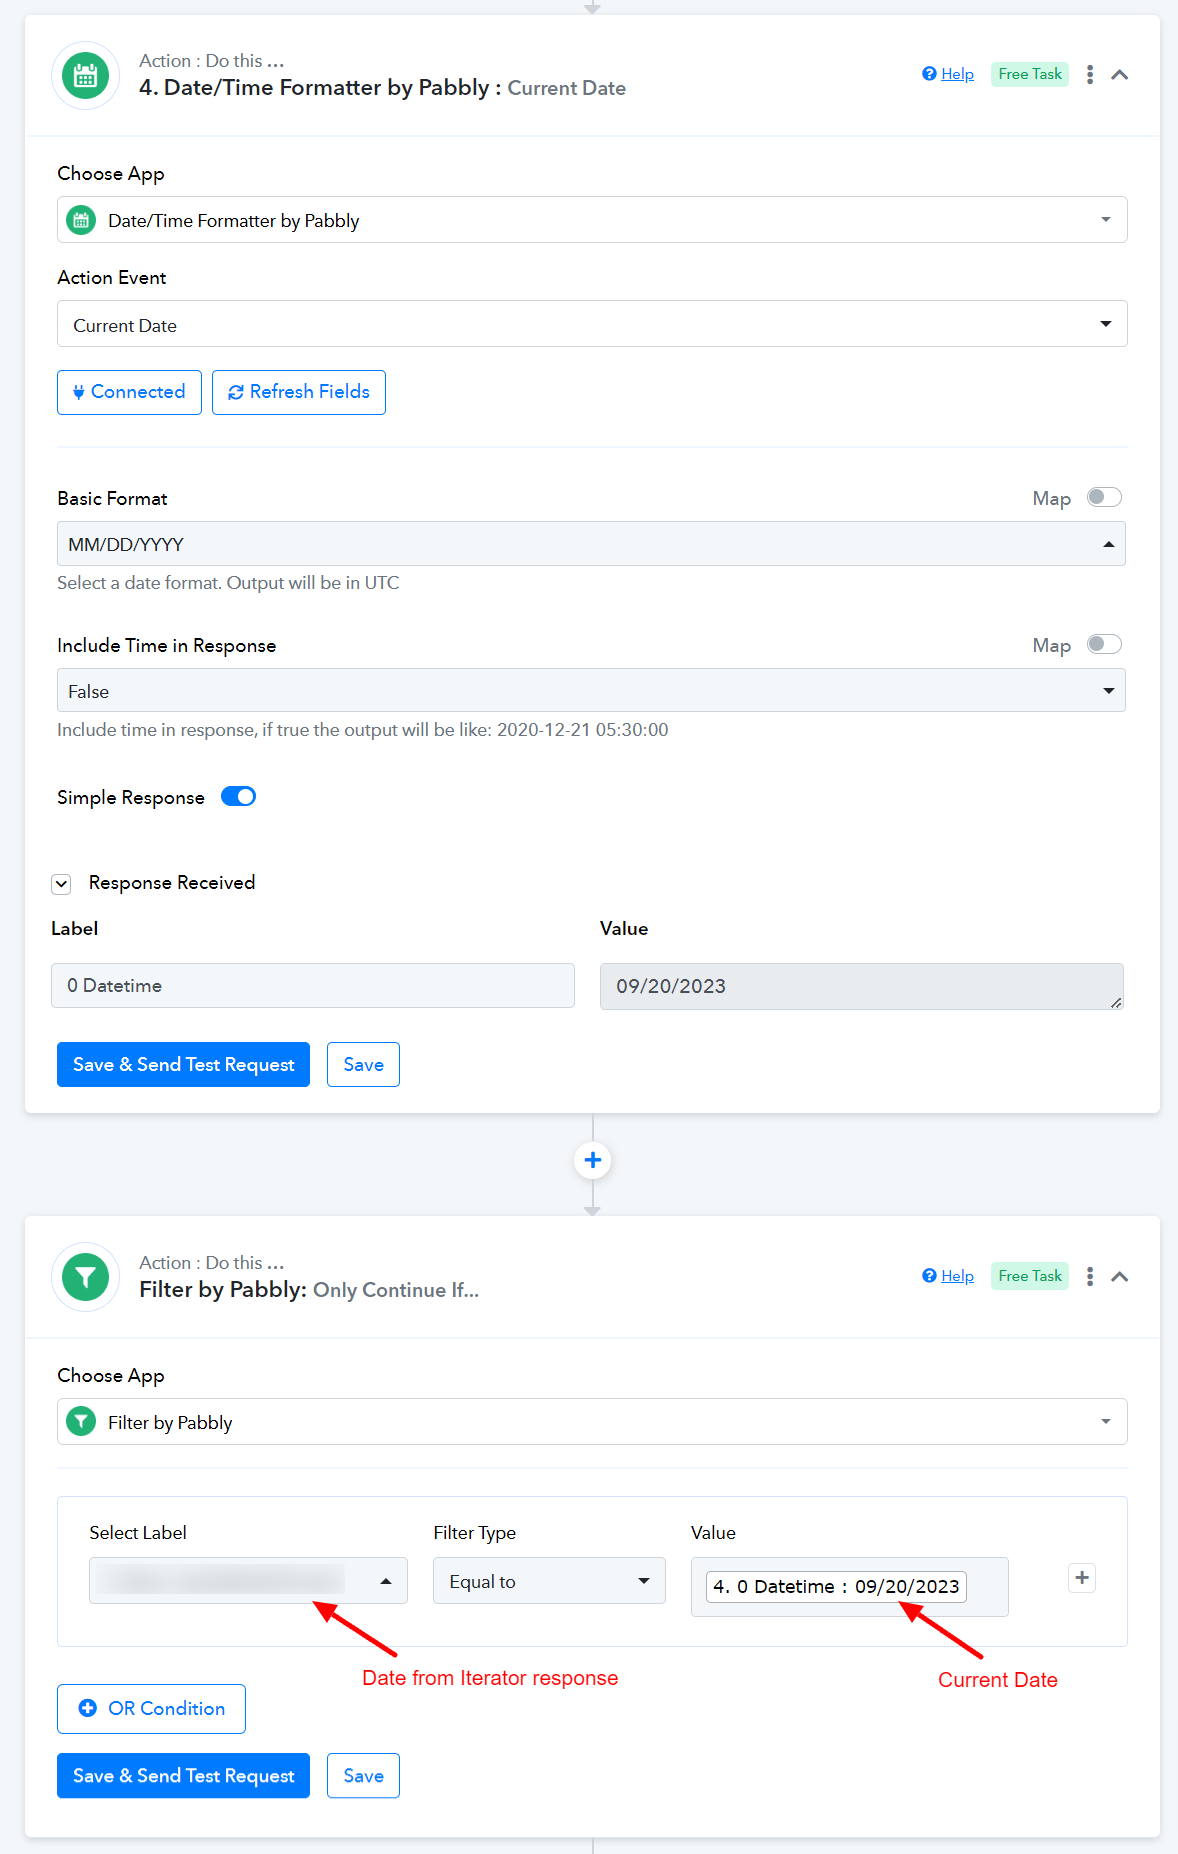The width and height of the screenshot is (1178, 1854).
Task: Click Save & Send Test Request in Date/Time step
Action: [x=183, y=1065]
